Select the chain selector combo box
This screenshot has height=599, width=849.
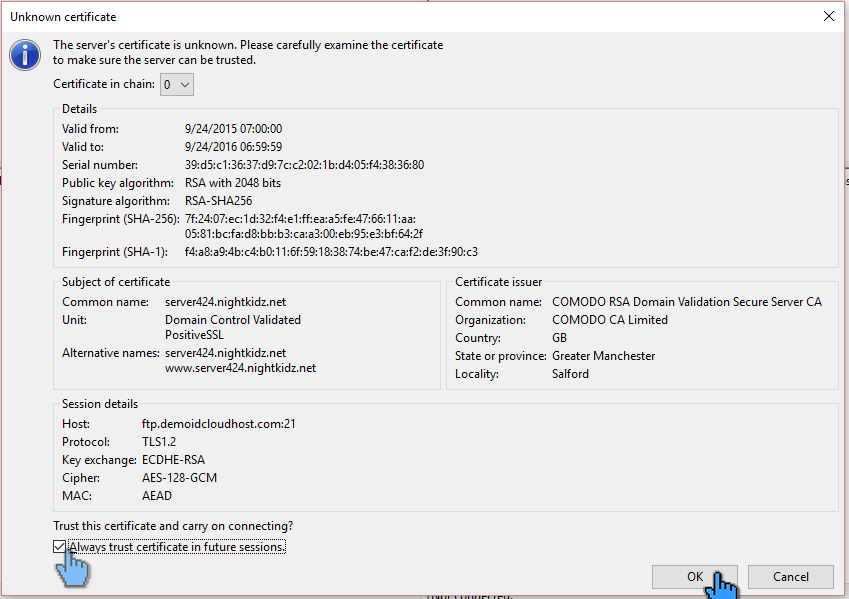click(176, 84)
